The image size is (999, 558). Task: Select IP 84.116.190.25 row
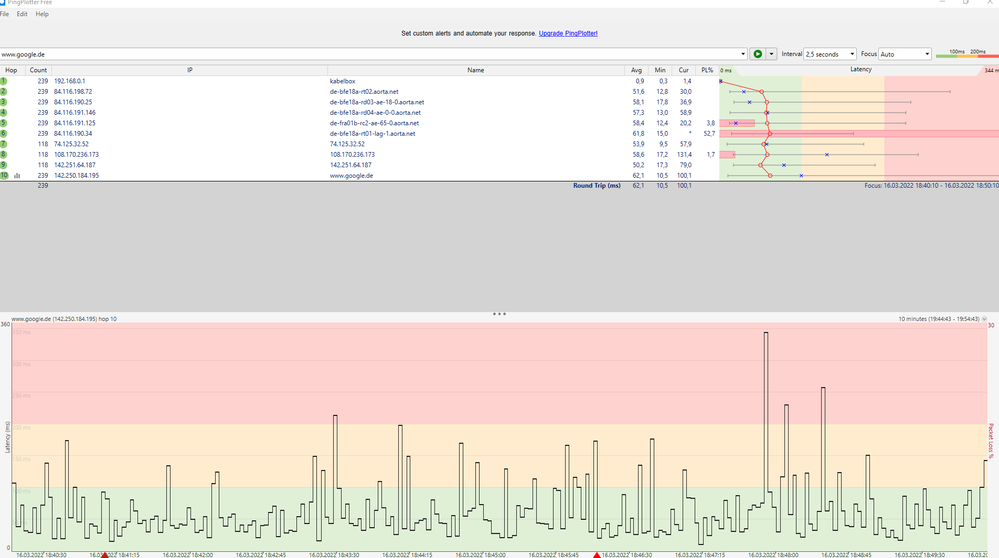73,102
